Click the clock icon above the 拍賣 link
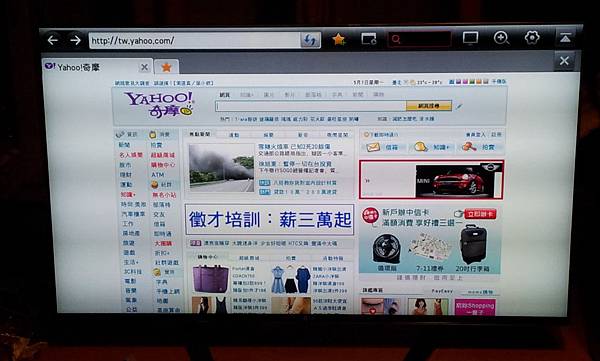Image resolution: width=600 pixels, height=361 pixels. [x=153, y=135]
